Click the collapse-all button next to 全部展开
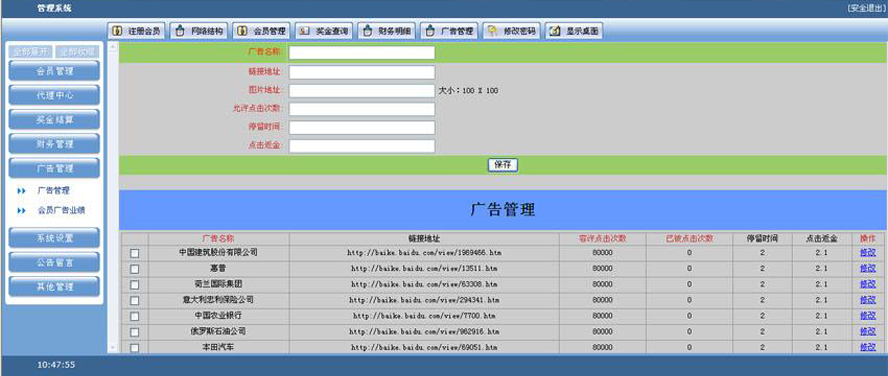The image size is (888, 376). point(77,52)
